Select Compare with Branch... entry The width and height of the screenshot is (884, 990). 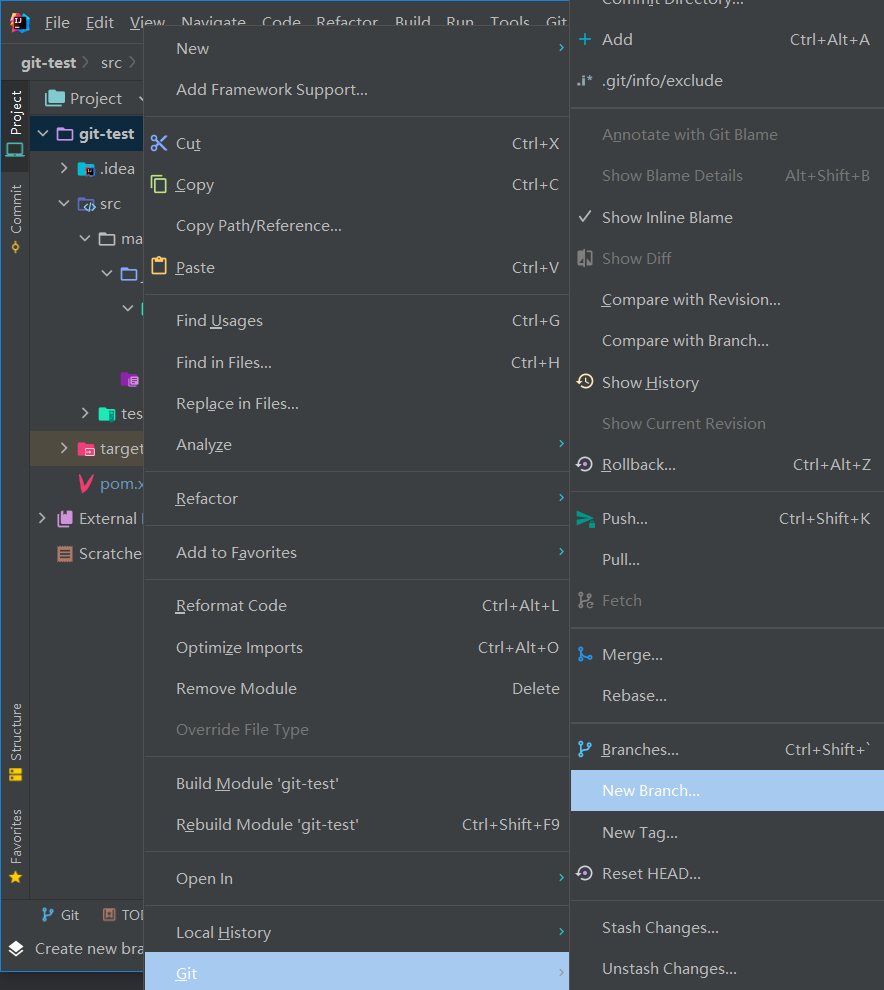(727, 341)
